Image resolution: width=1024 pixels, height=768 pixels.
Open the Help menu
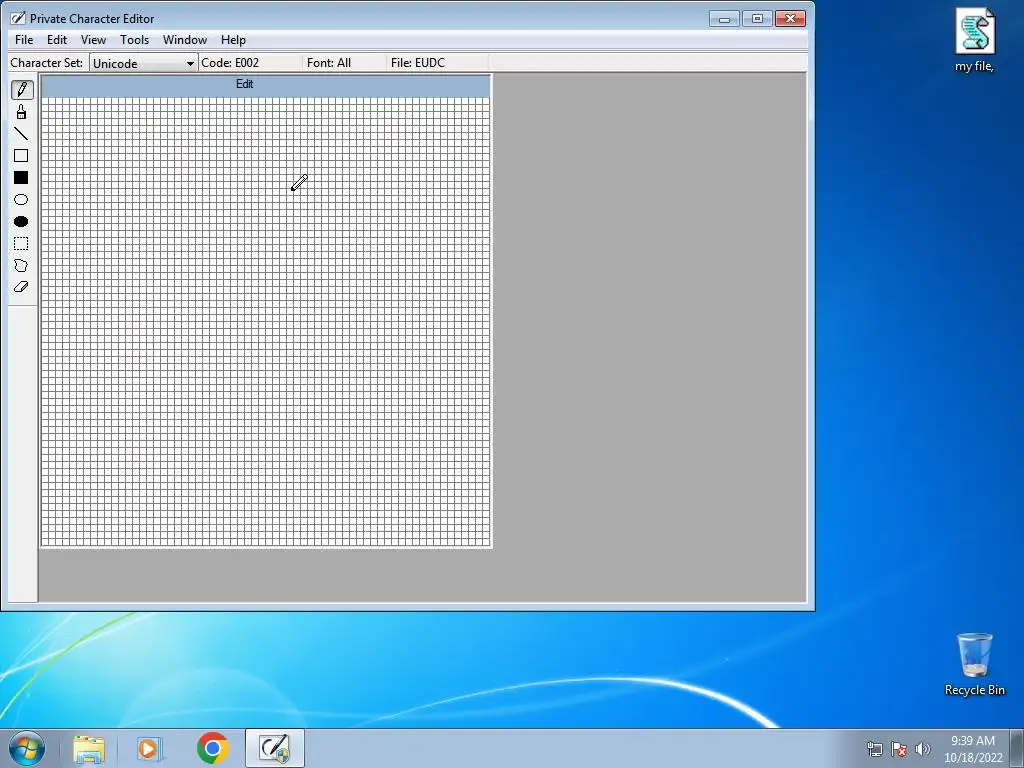[233, 40]
